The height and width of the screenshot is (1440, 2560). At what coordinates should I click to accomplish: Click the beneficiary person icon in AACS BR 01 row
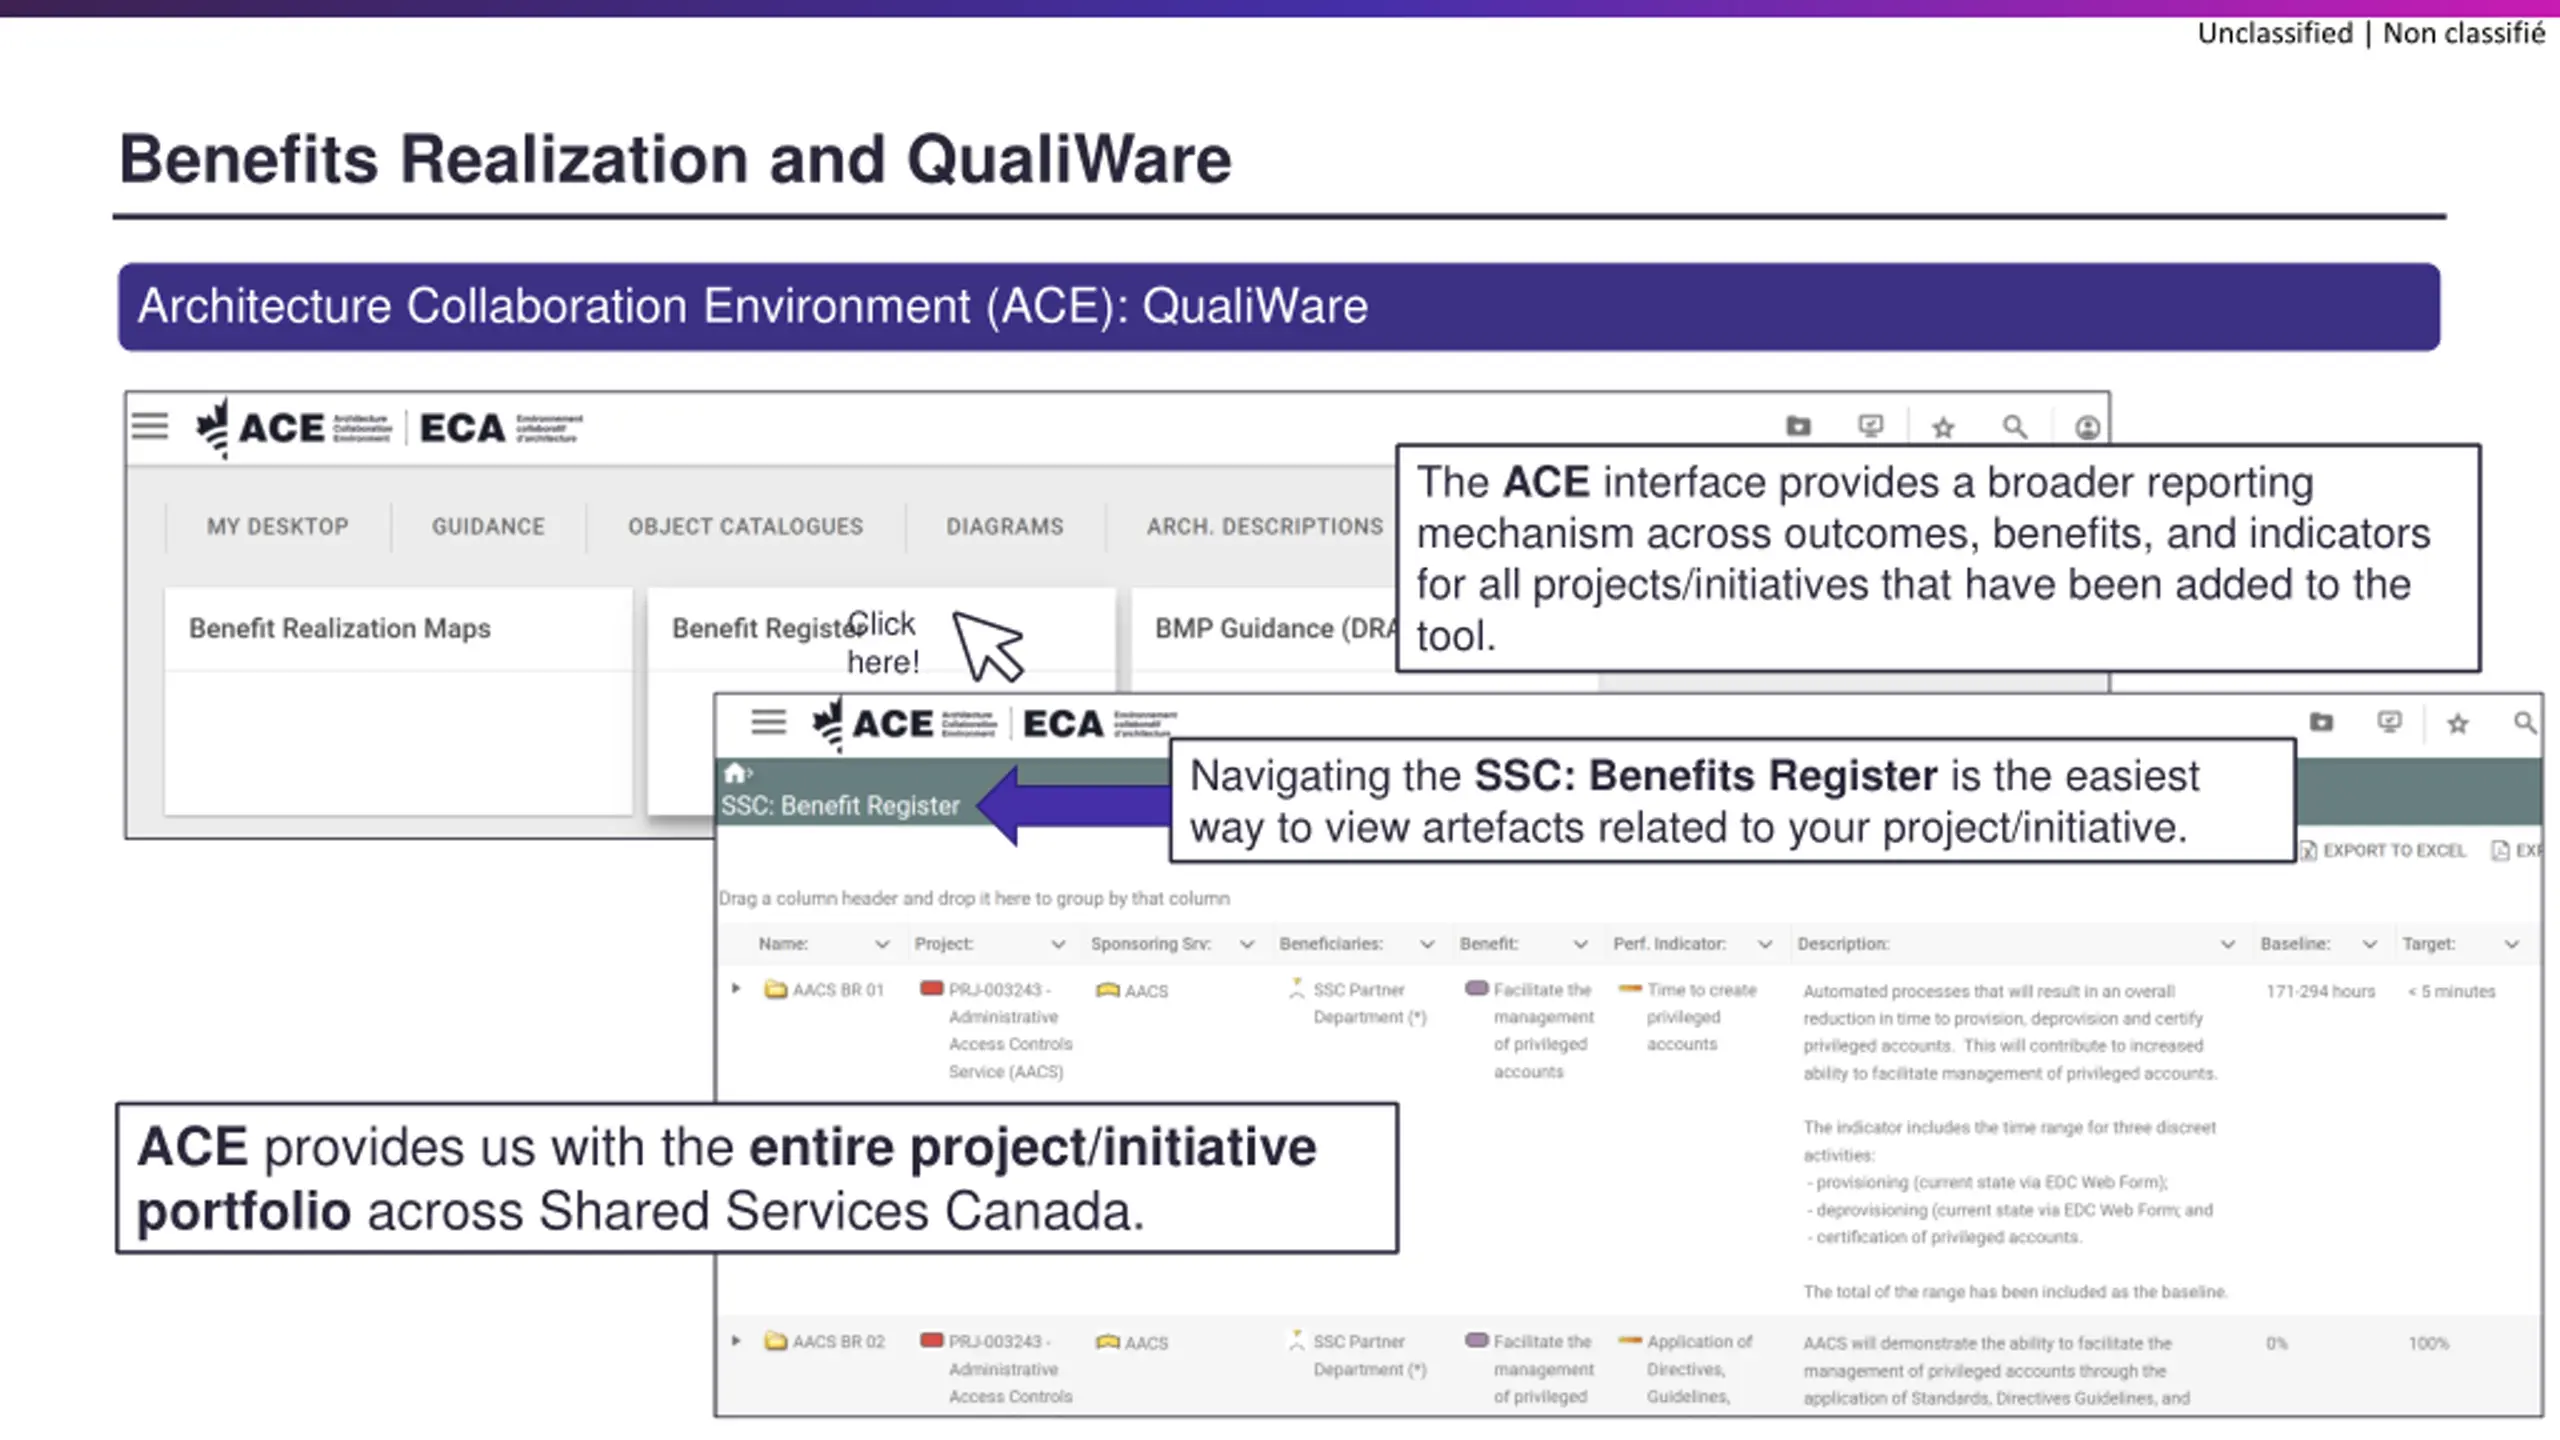(x=1297, y=988)
